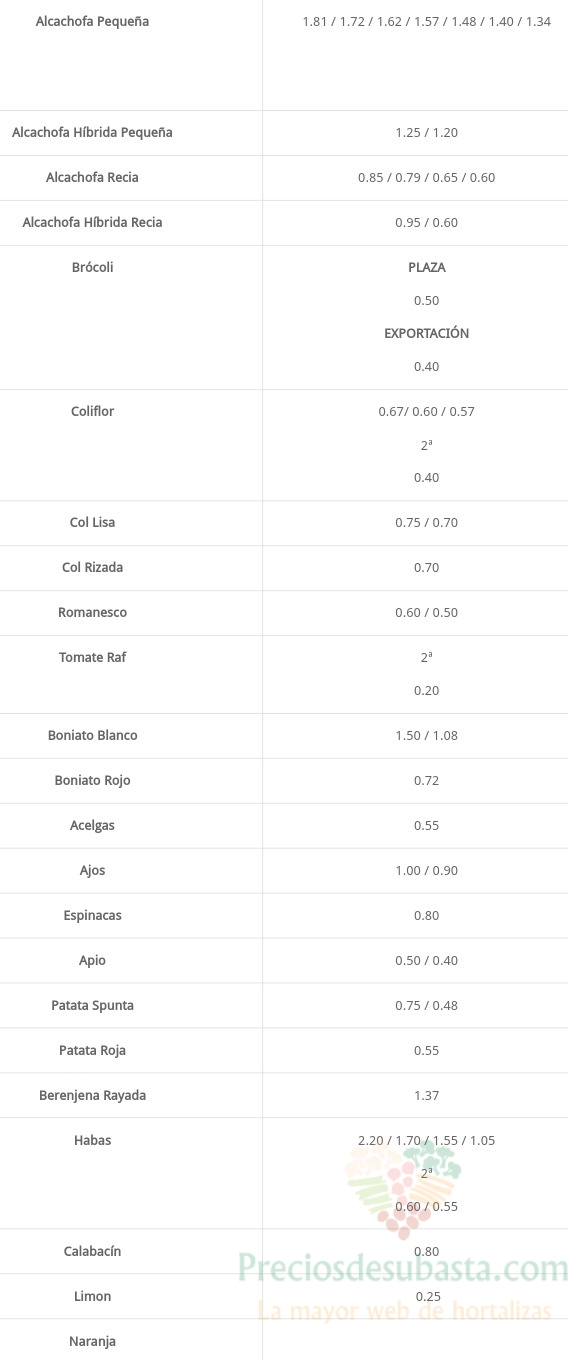
Task: Select the Alcachofa Híbrida Recia price cell
Action: [427, 222]
